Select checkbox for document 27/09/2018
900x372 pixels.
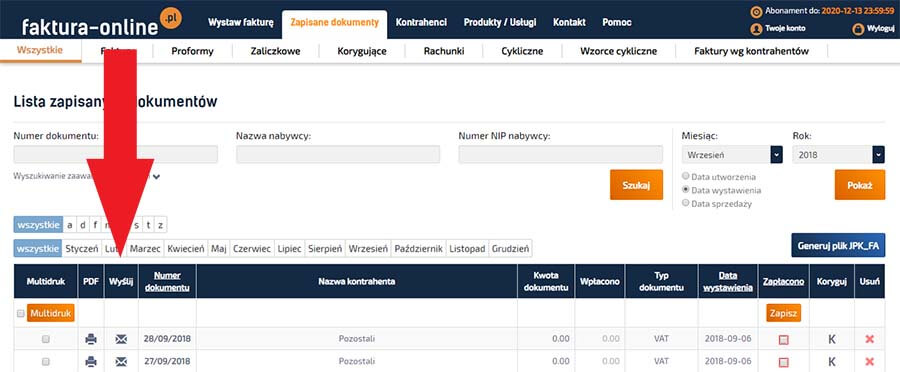pos(46,362)
